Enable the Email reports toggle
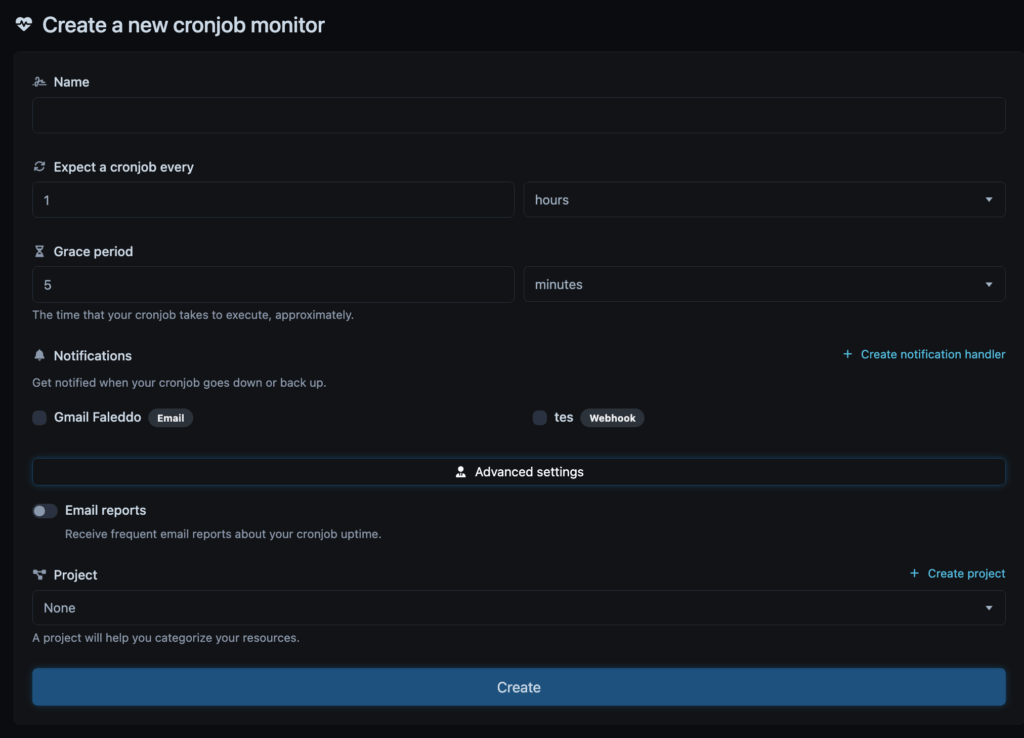1024x738 pixels. 45,511
